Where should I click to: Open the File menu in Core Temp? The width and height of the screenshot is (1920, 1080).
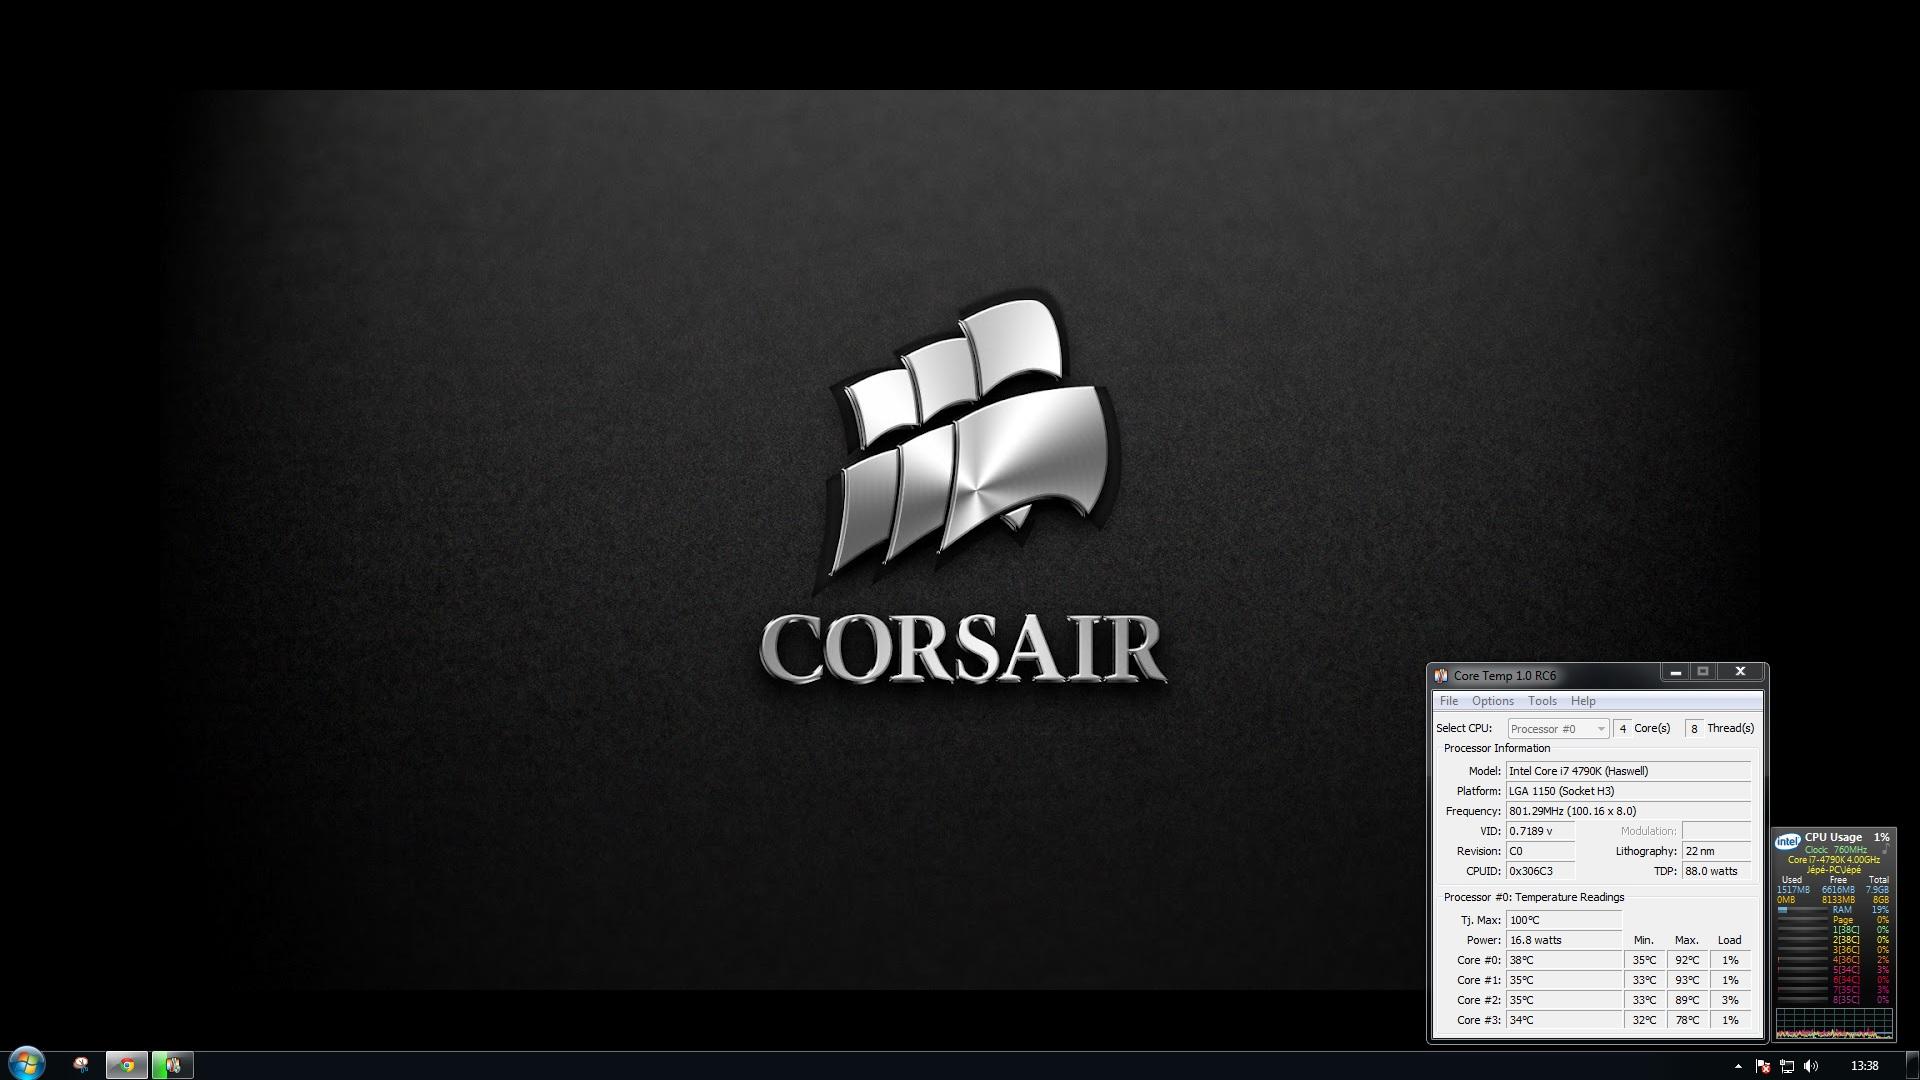tap(1448, 701)
